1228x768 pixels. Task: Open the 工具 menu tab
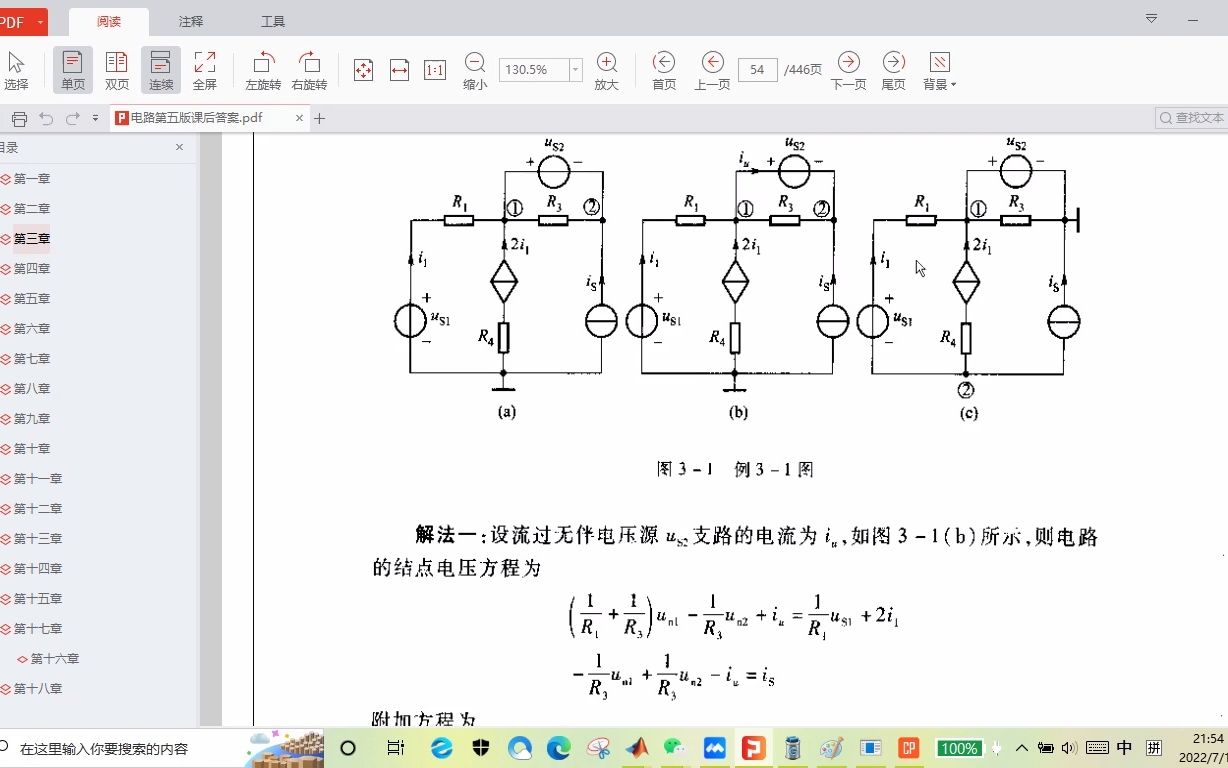(272, 20)
